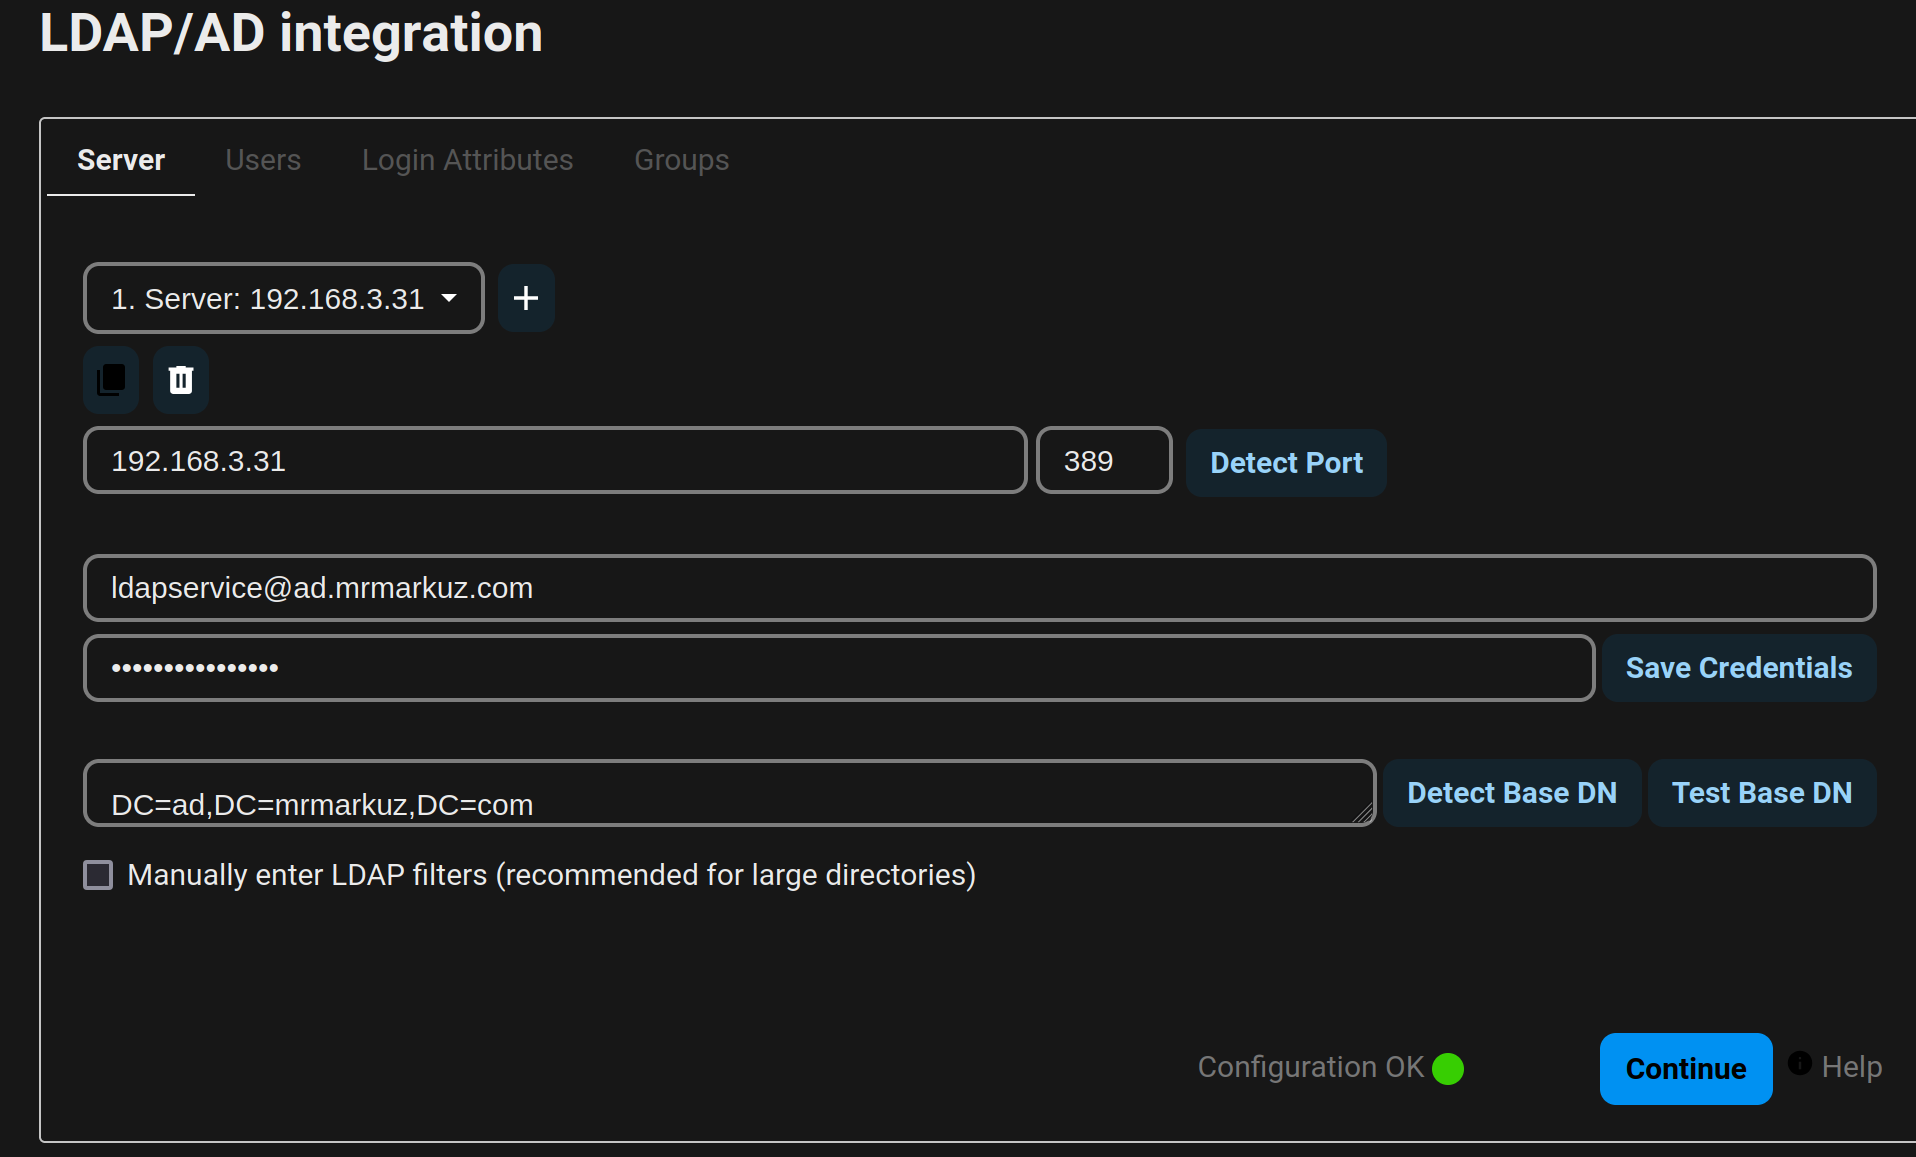
Task: Switch to the Users tab
Action: [x=263, y=160]
